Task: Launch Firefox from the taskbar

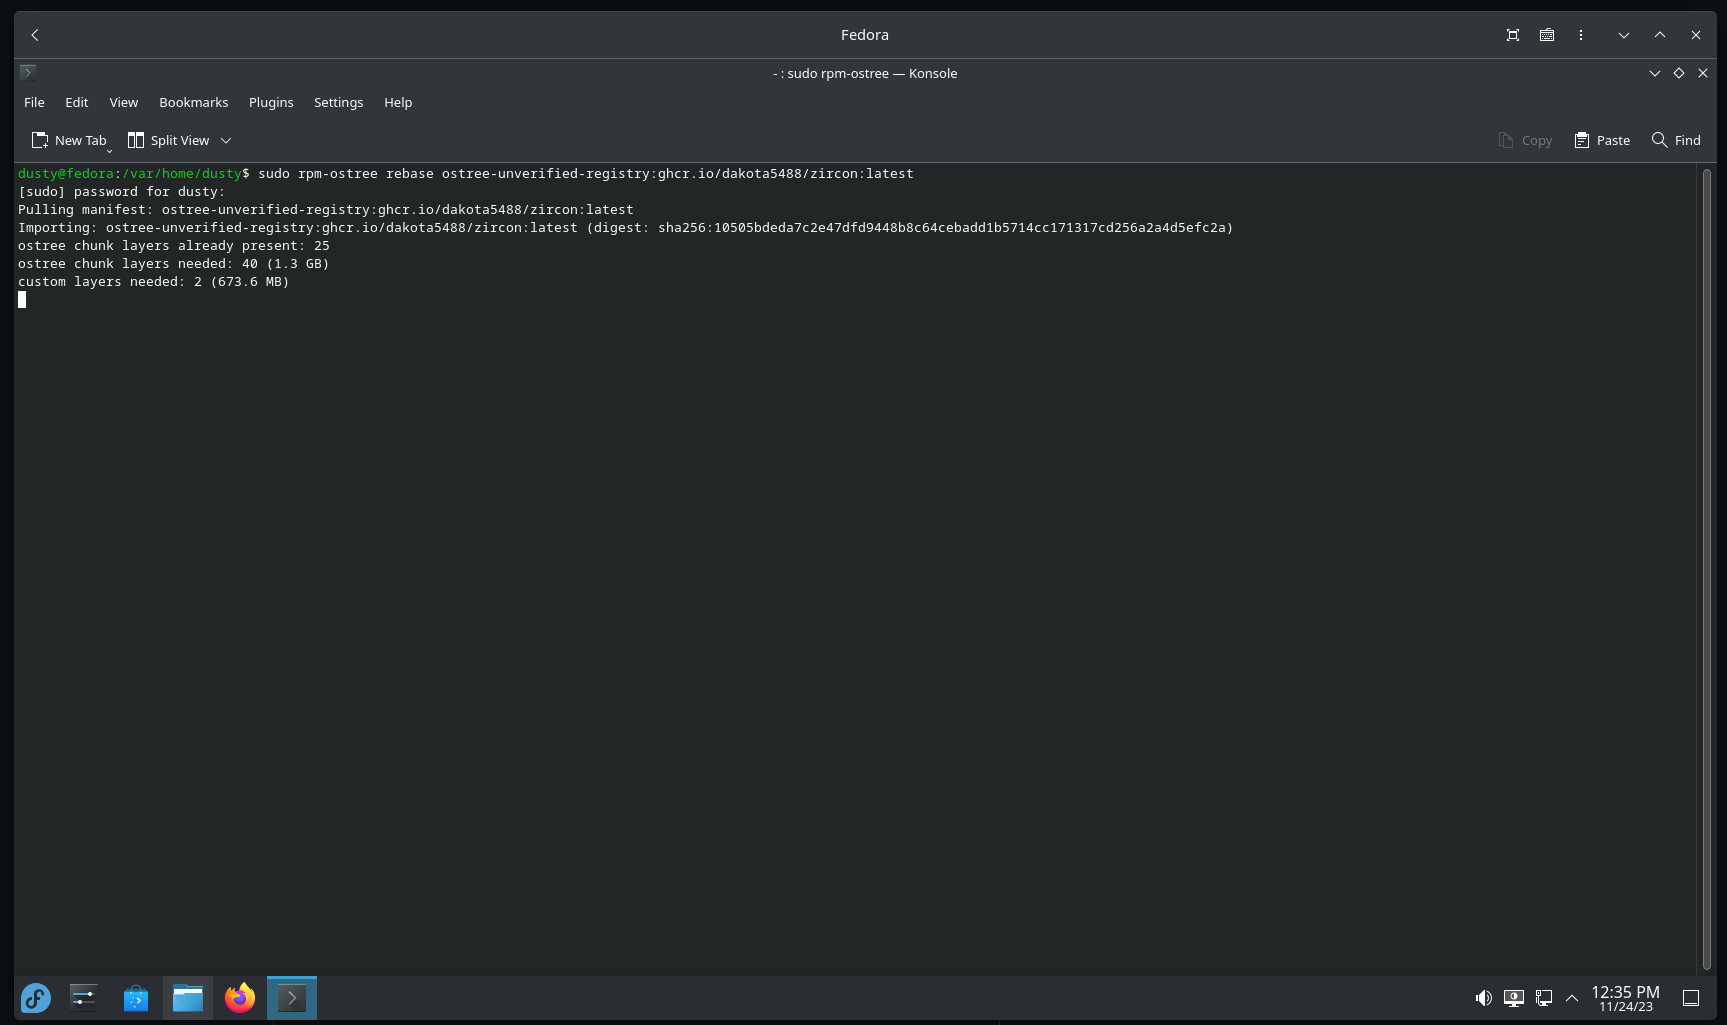Action: tap(240, 998)
